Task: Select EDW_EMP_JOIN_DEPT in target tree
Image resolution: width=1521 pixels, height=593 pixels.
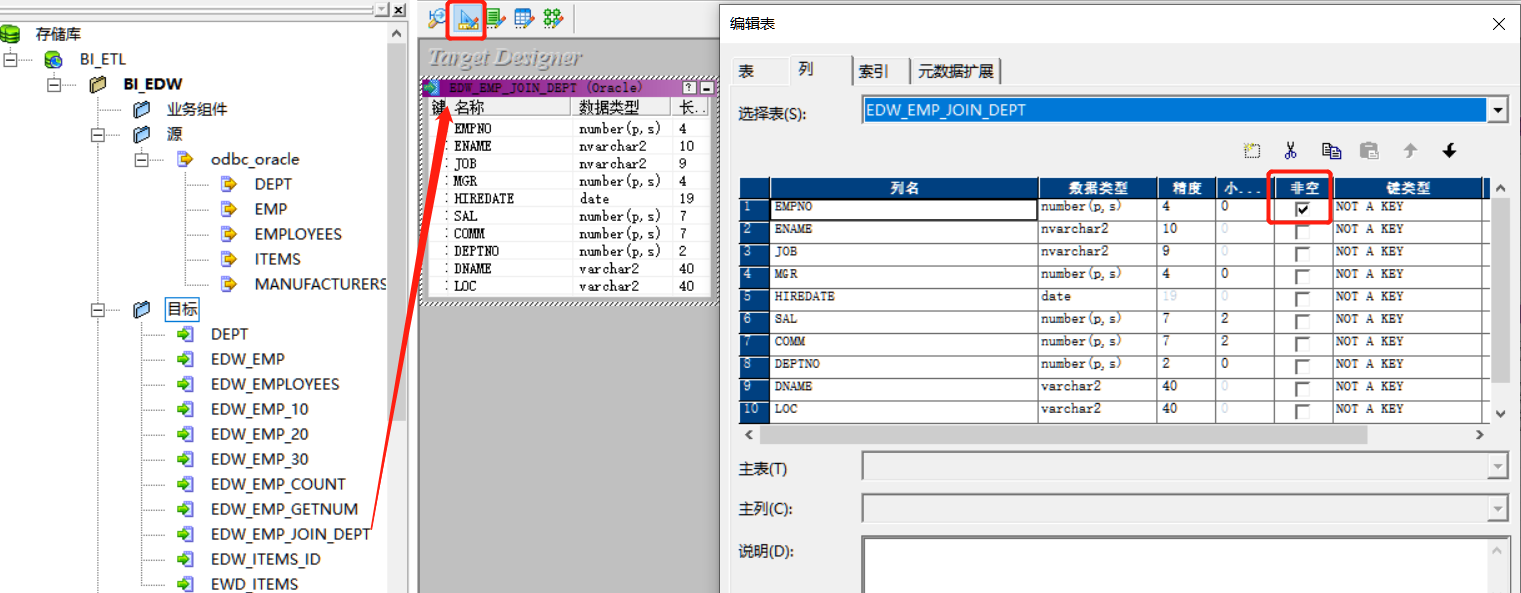Action: [x=290, y=534]
